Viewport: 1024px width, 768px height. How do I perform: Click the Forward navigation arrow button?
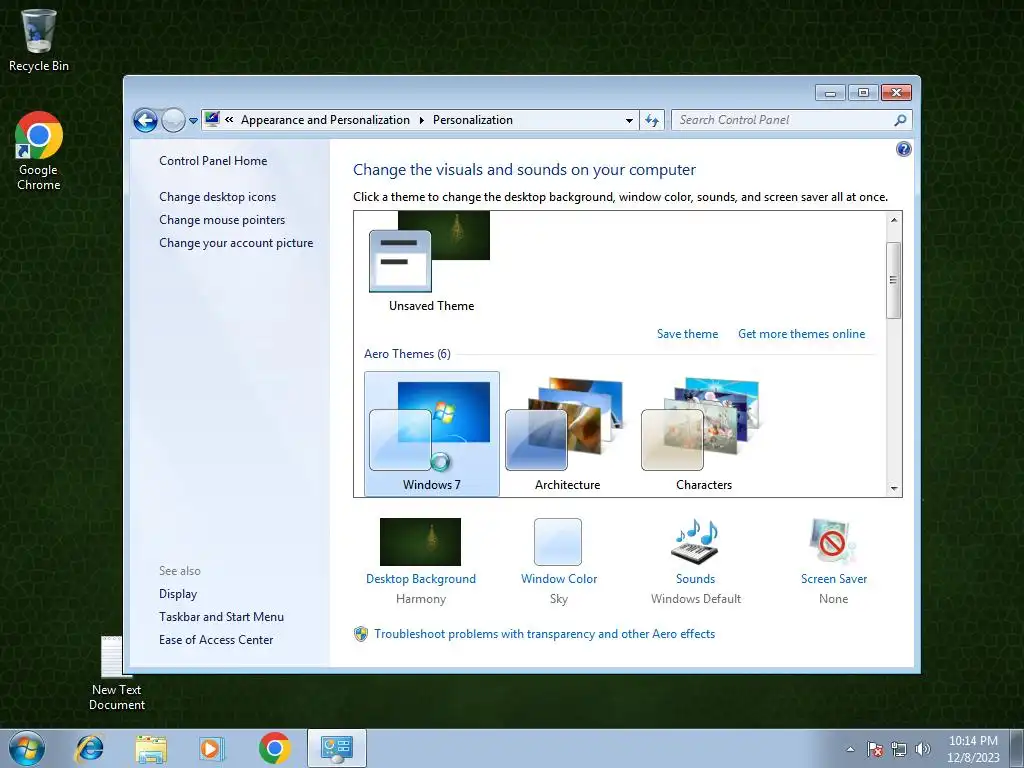[173, 120]
